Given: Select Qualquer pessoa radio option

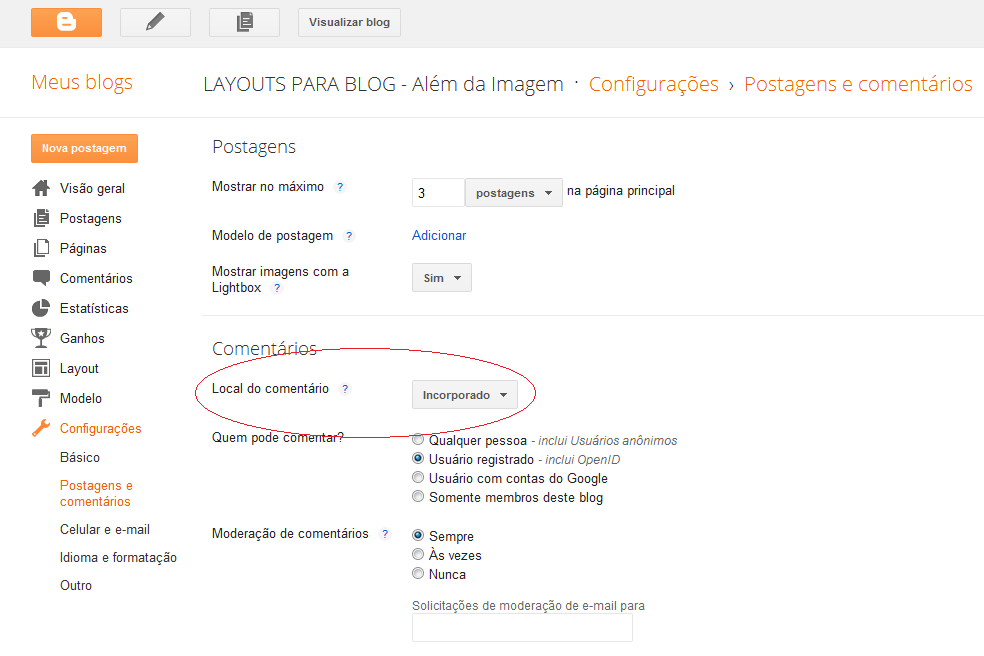Looking at the screenshot, I should 418,439.
